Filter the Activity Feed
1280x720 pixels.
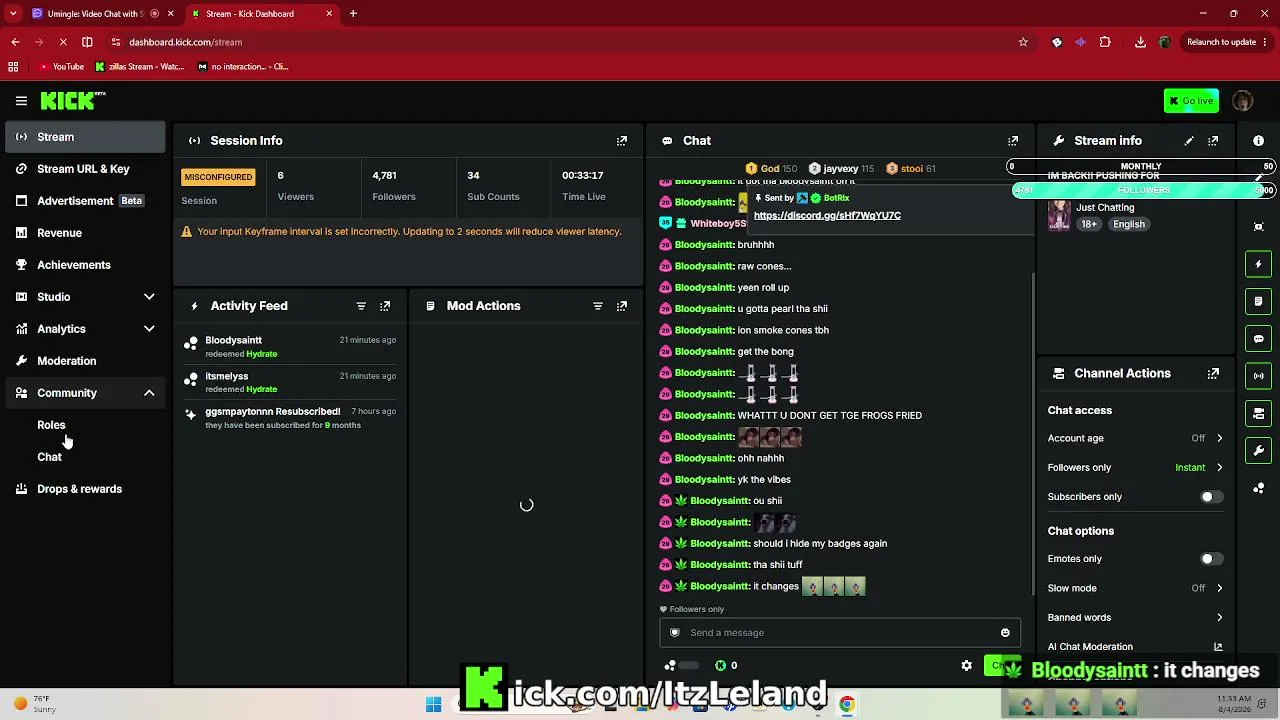pos(361,306)
